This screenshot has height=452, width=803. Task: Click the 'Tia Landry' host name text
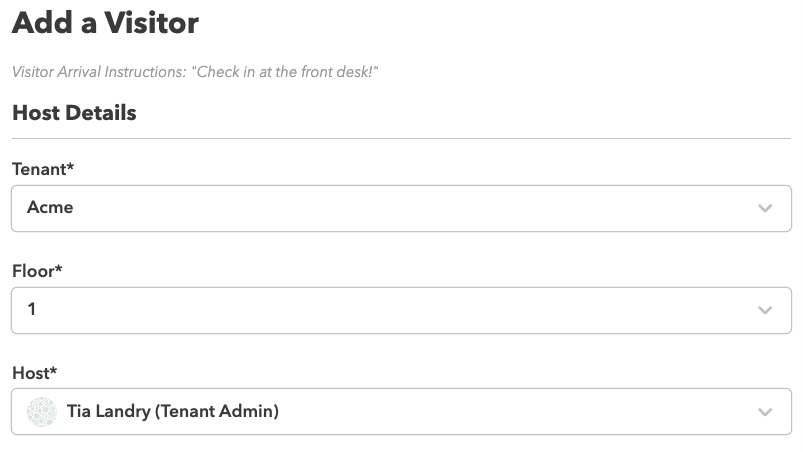point(109,411)
